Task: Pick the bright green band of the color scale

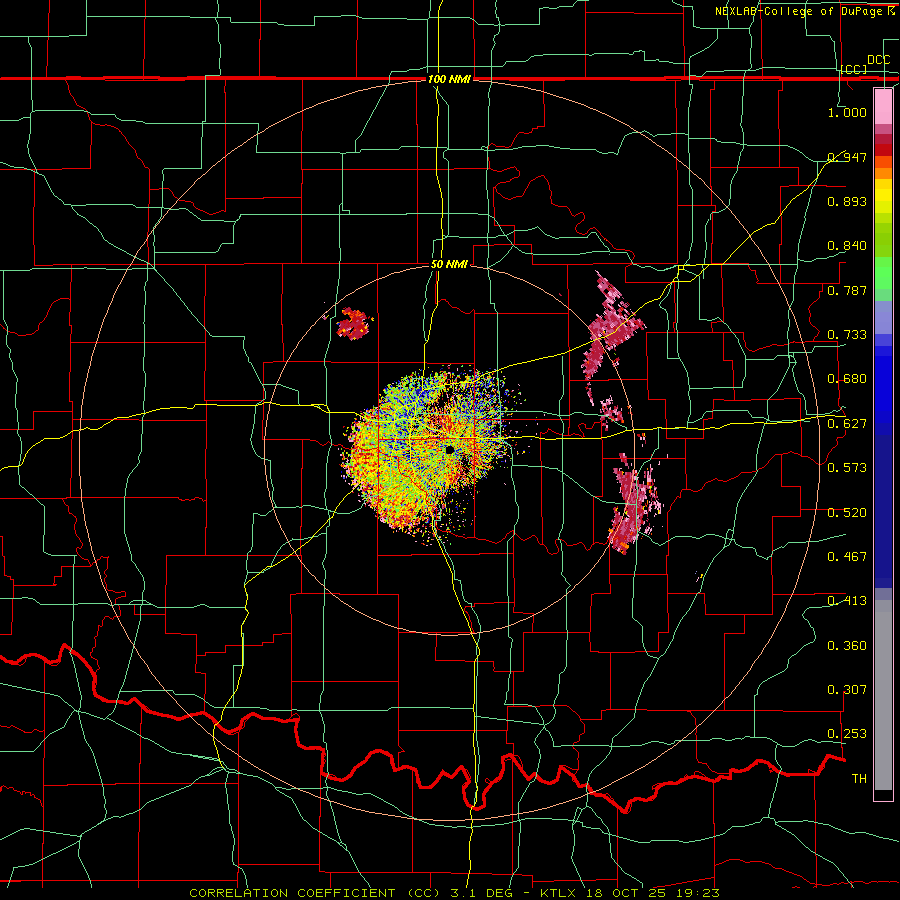Action: click(883, 273)
